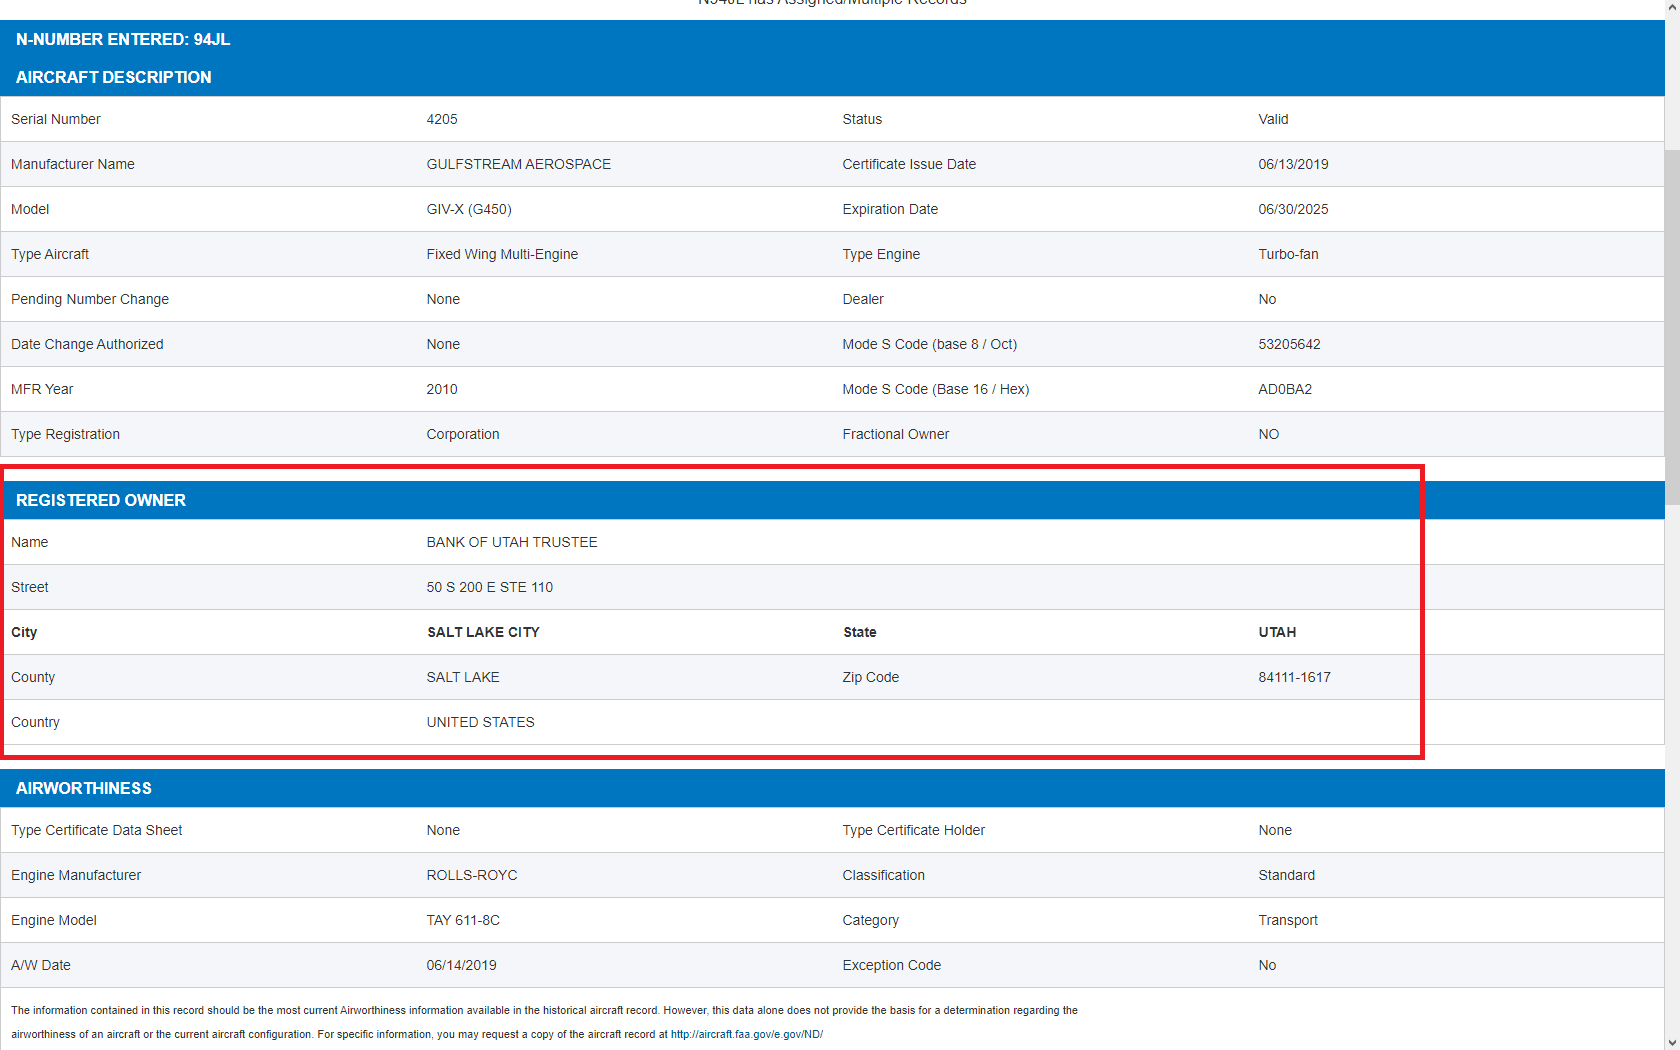Click the Type Certificate Holder label
This screenshot has width=1680, height=1050.
click(913, 830)
